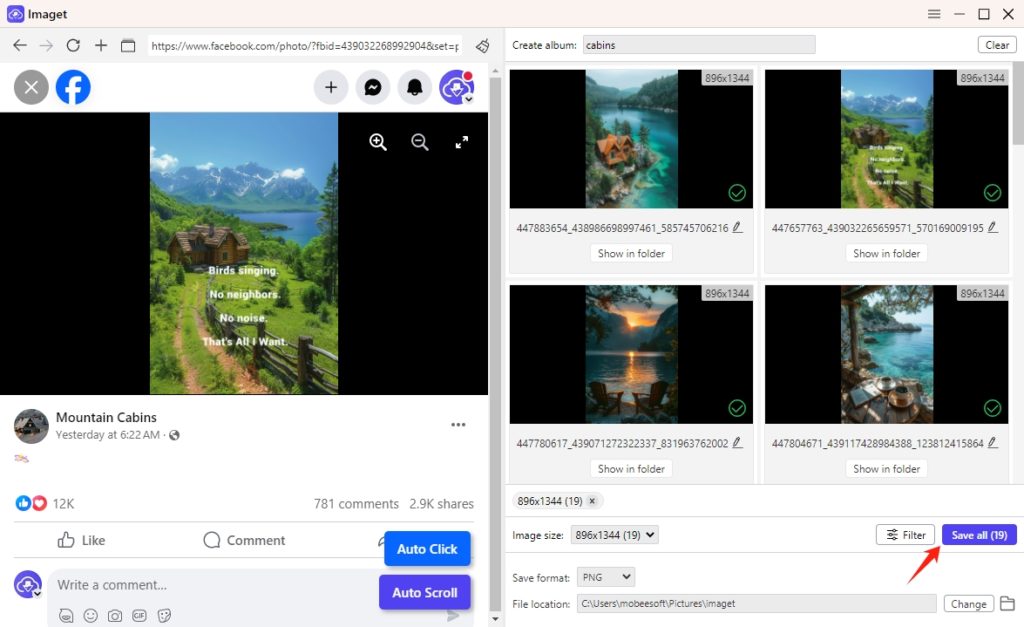Open the Save format PNG dropdown
The image size is (1024, 627).
point(605,576)
